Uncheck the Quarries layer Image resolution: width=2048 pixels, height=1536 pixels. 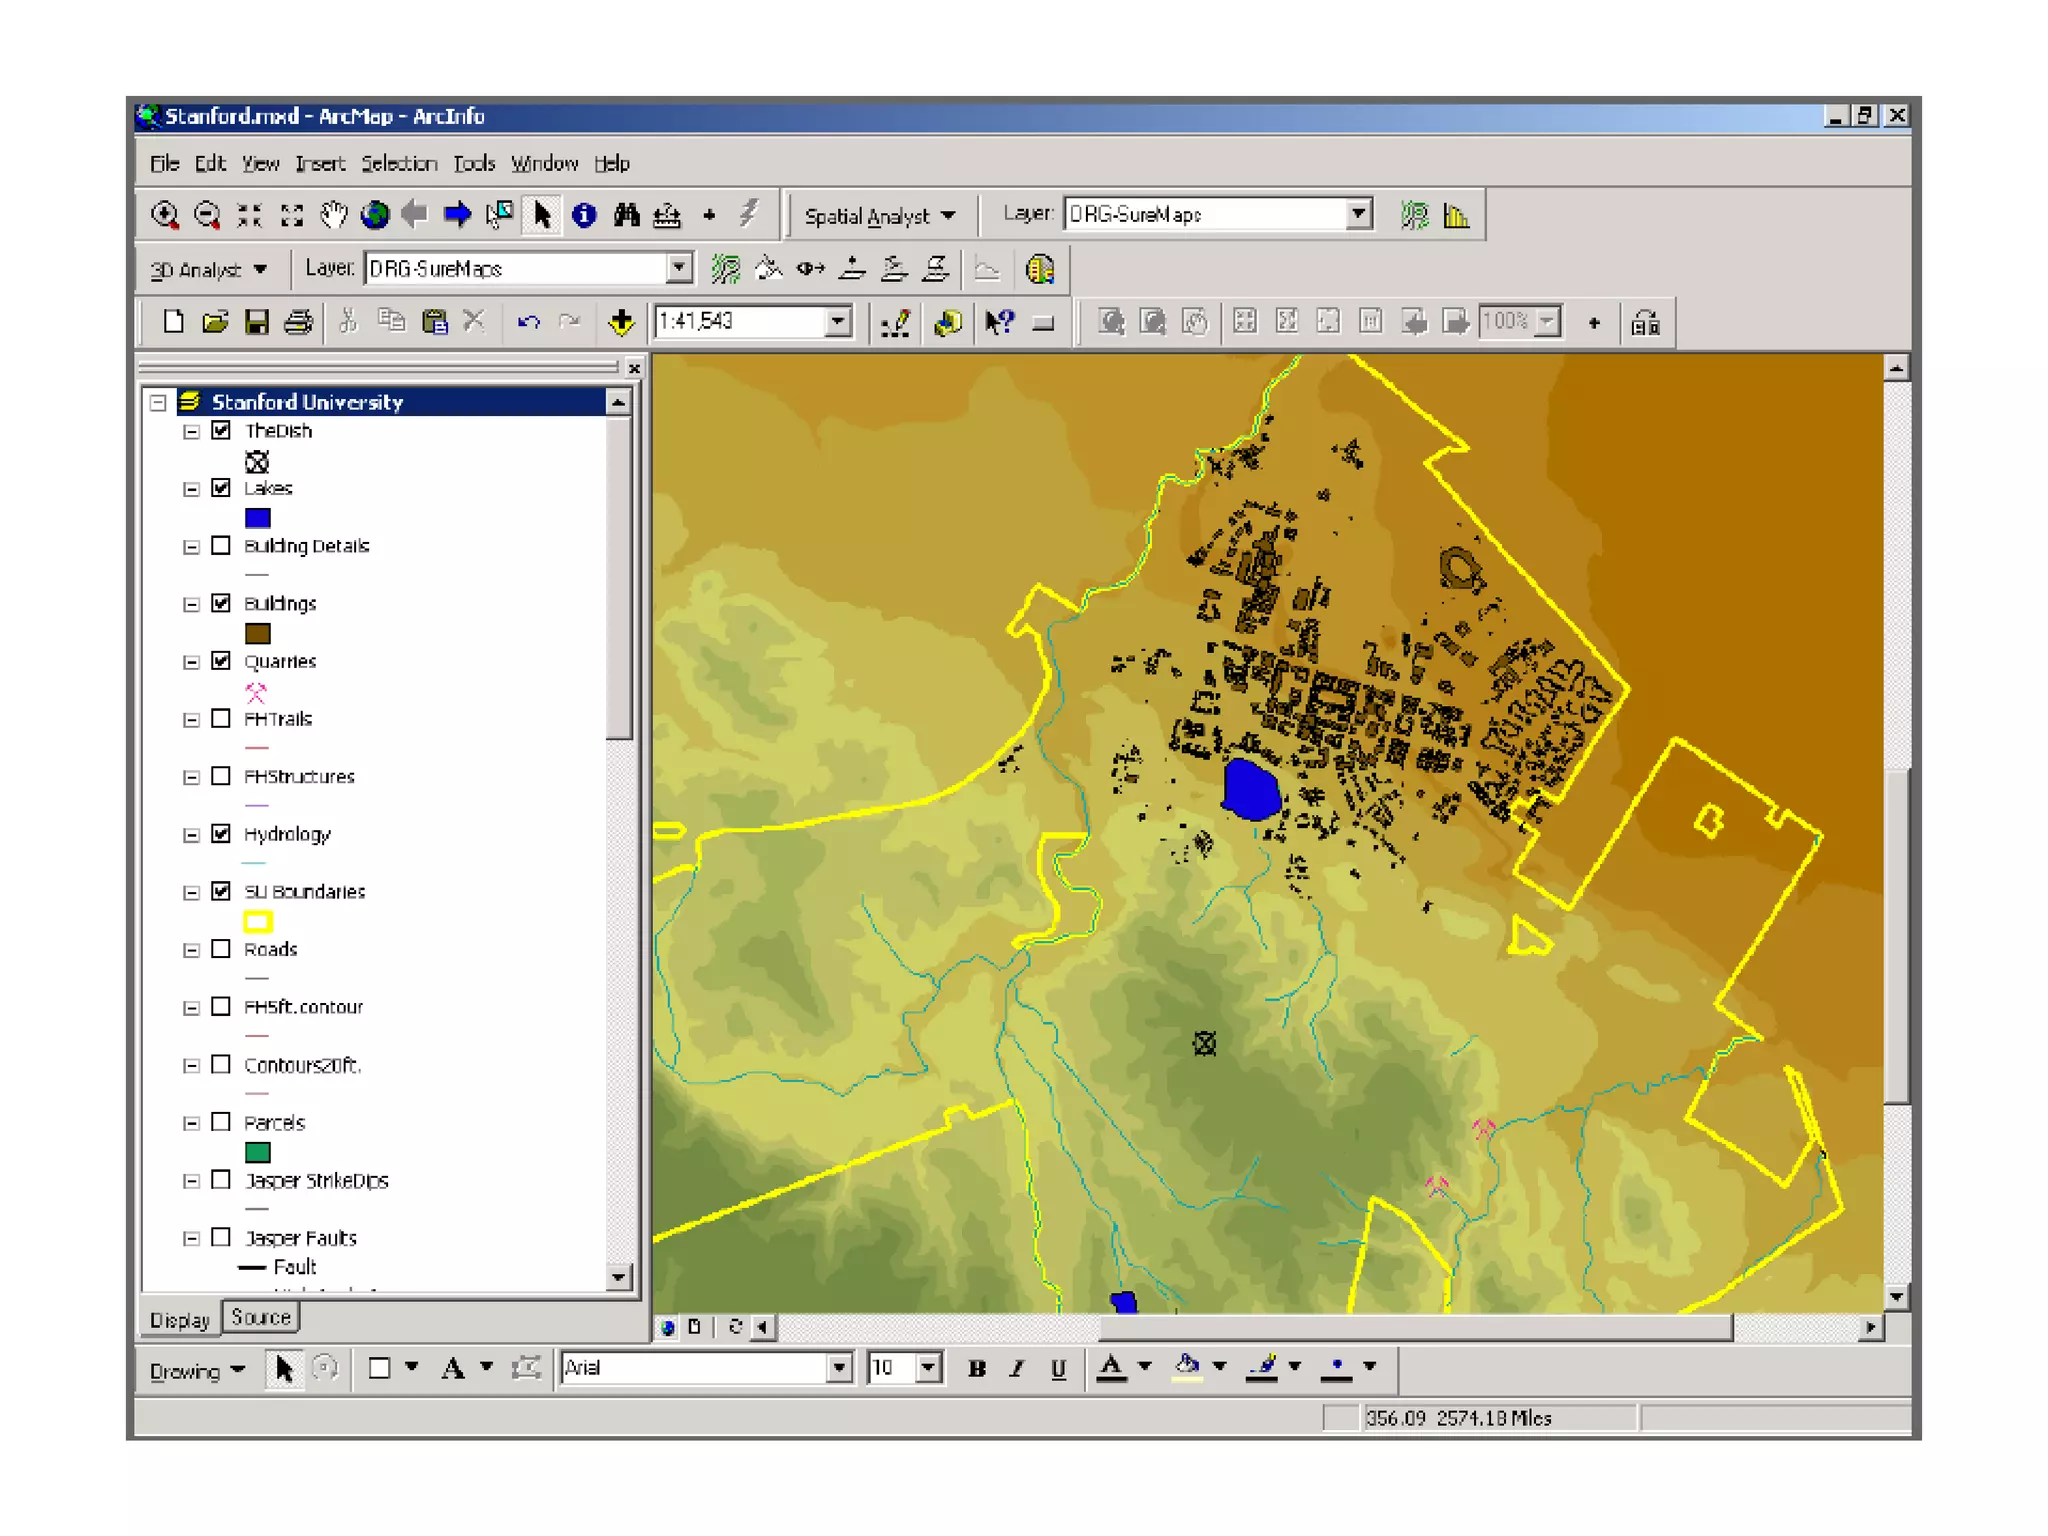221,661
